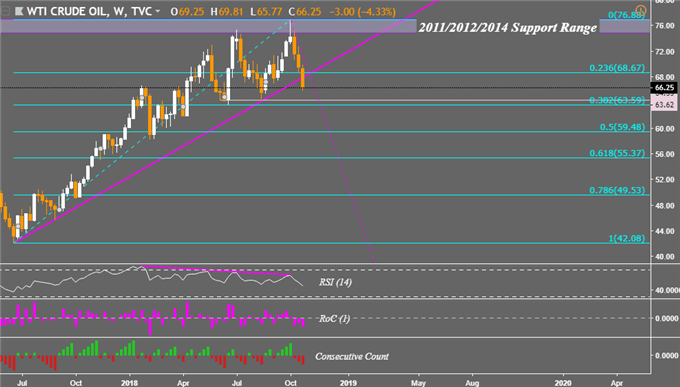
Task: Click the 2011/2012/2014 Support Range text
Action: pyautogui.click(x=507, y=27)
